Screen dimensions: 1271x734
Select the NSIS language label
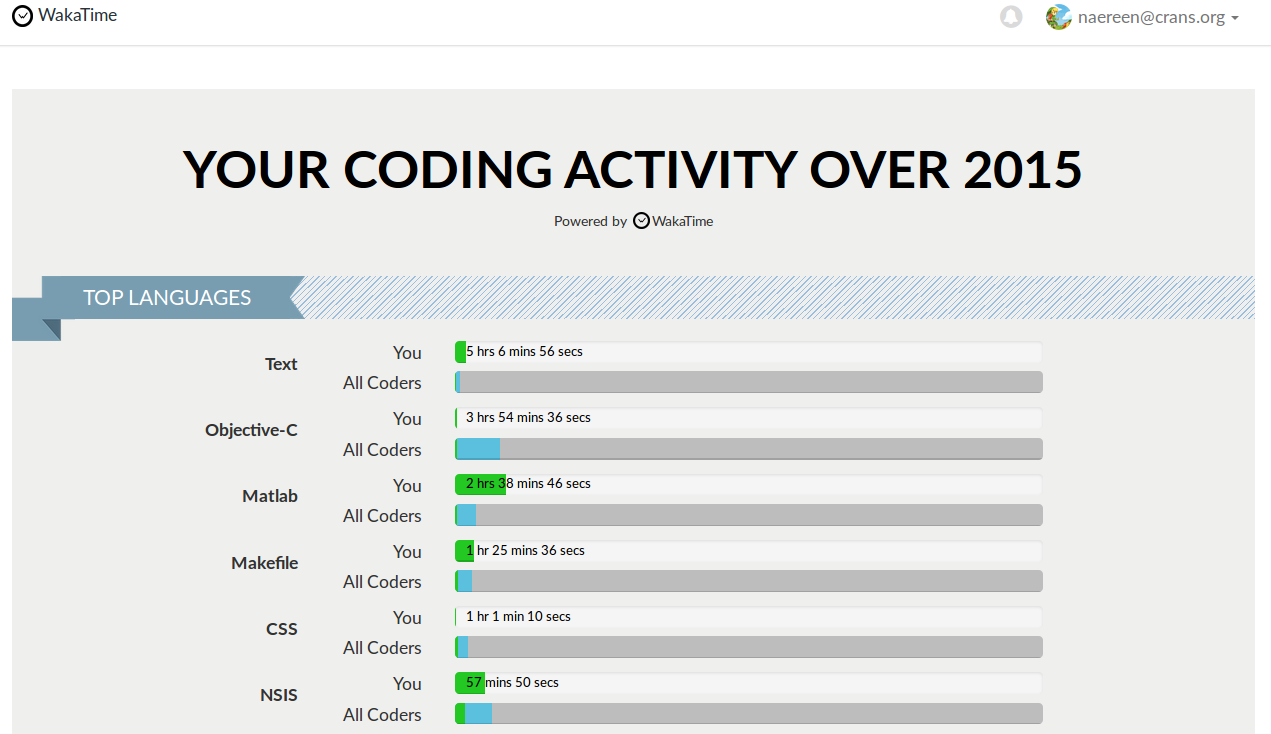[x=279, y=695]
